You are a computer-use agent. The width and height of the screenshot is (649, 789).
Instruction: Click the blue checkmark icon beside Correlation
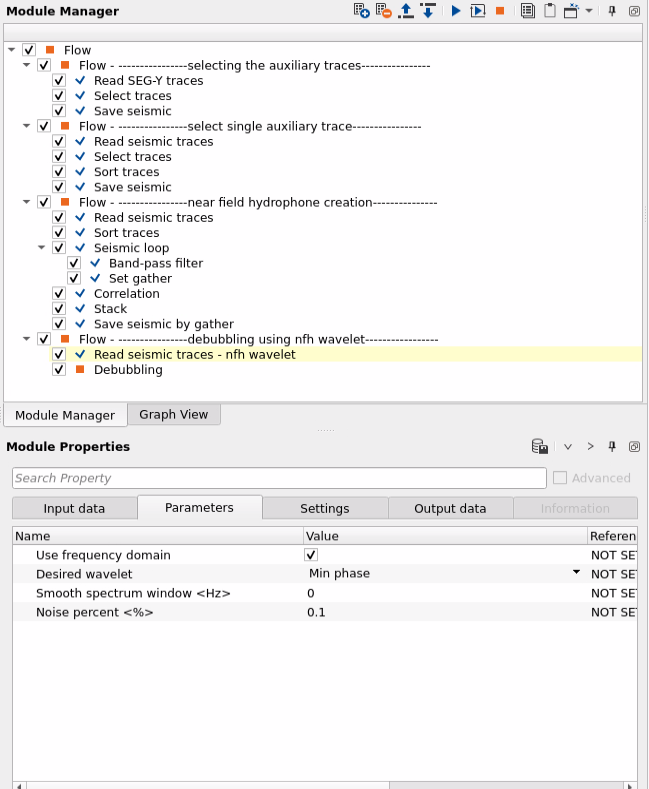click(x=80, y=293)
